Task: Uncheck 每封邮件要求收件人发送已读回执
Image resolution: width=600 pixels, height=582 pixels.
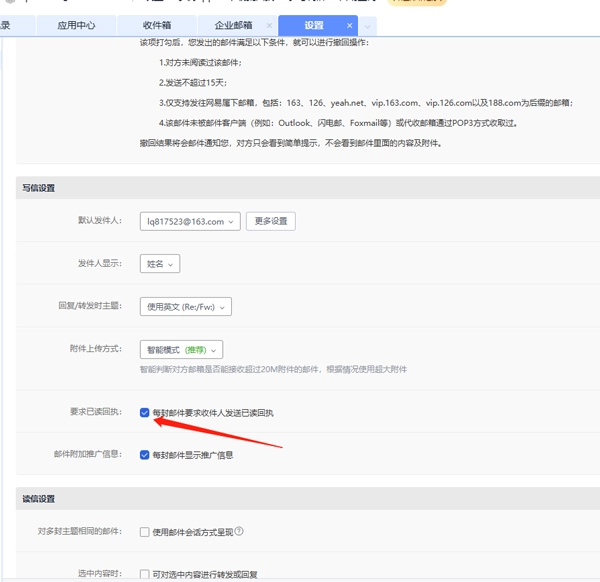Action: tap(145, 412)
